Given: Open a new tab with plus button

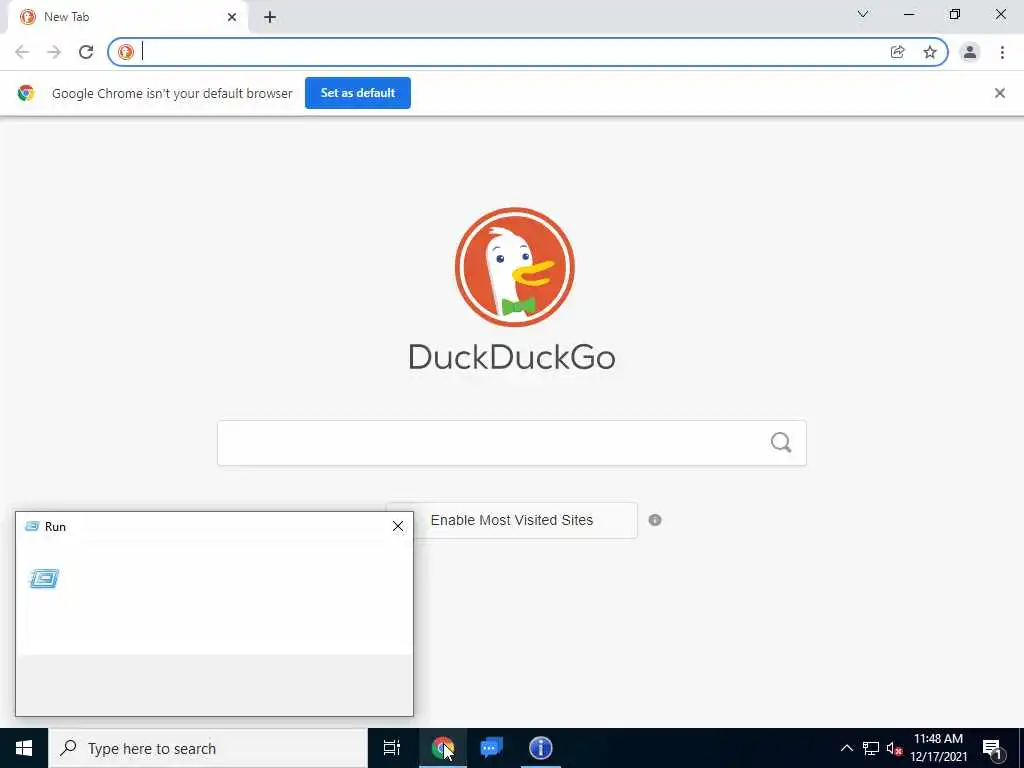Looking at the screenshot, I should click(x=270, y=17).
